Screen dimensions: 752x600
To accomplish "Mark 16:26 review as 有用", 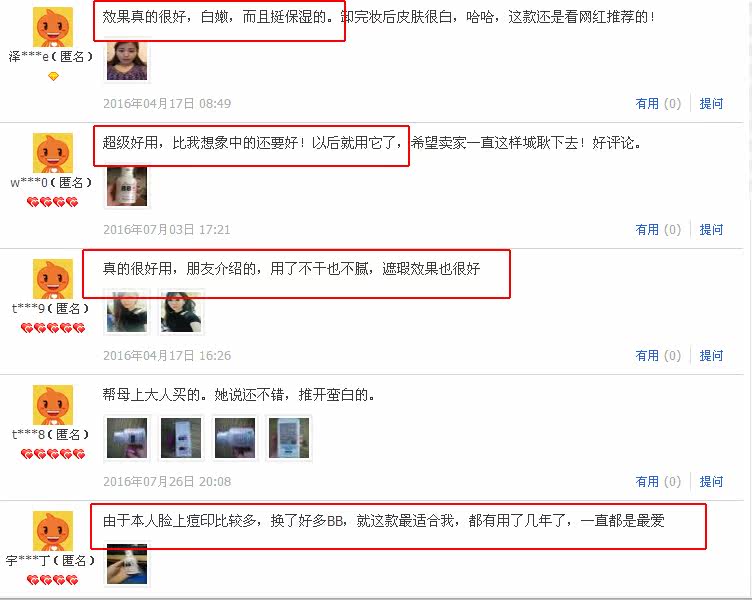I will pos(658,356).
